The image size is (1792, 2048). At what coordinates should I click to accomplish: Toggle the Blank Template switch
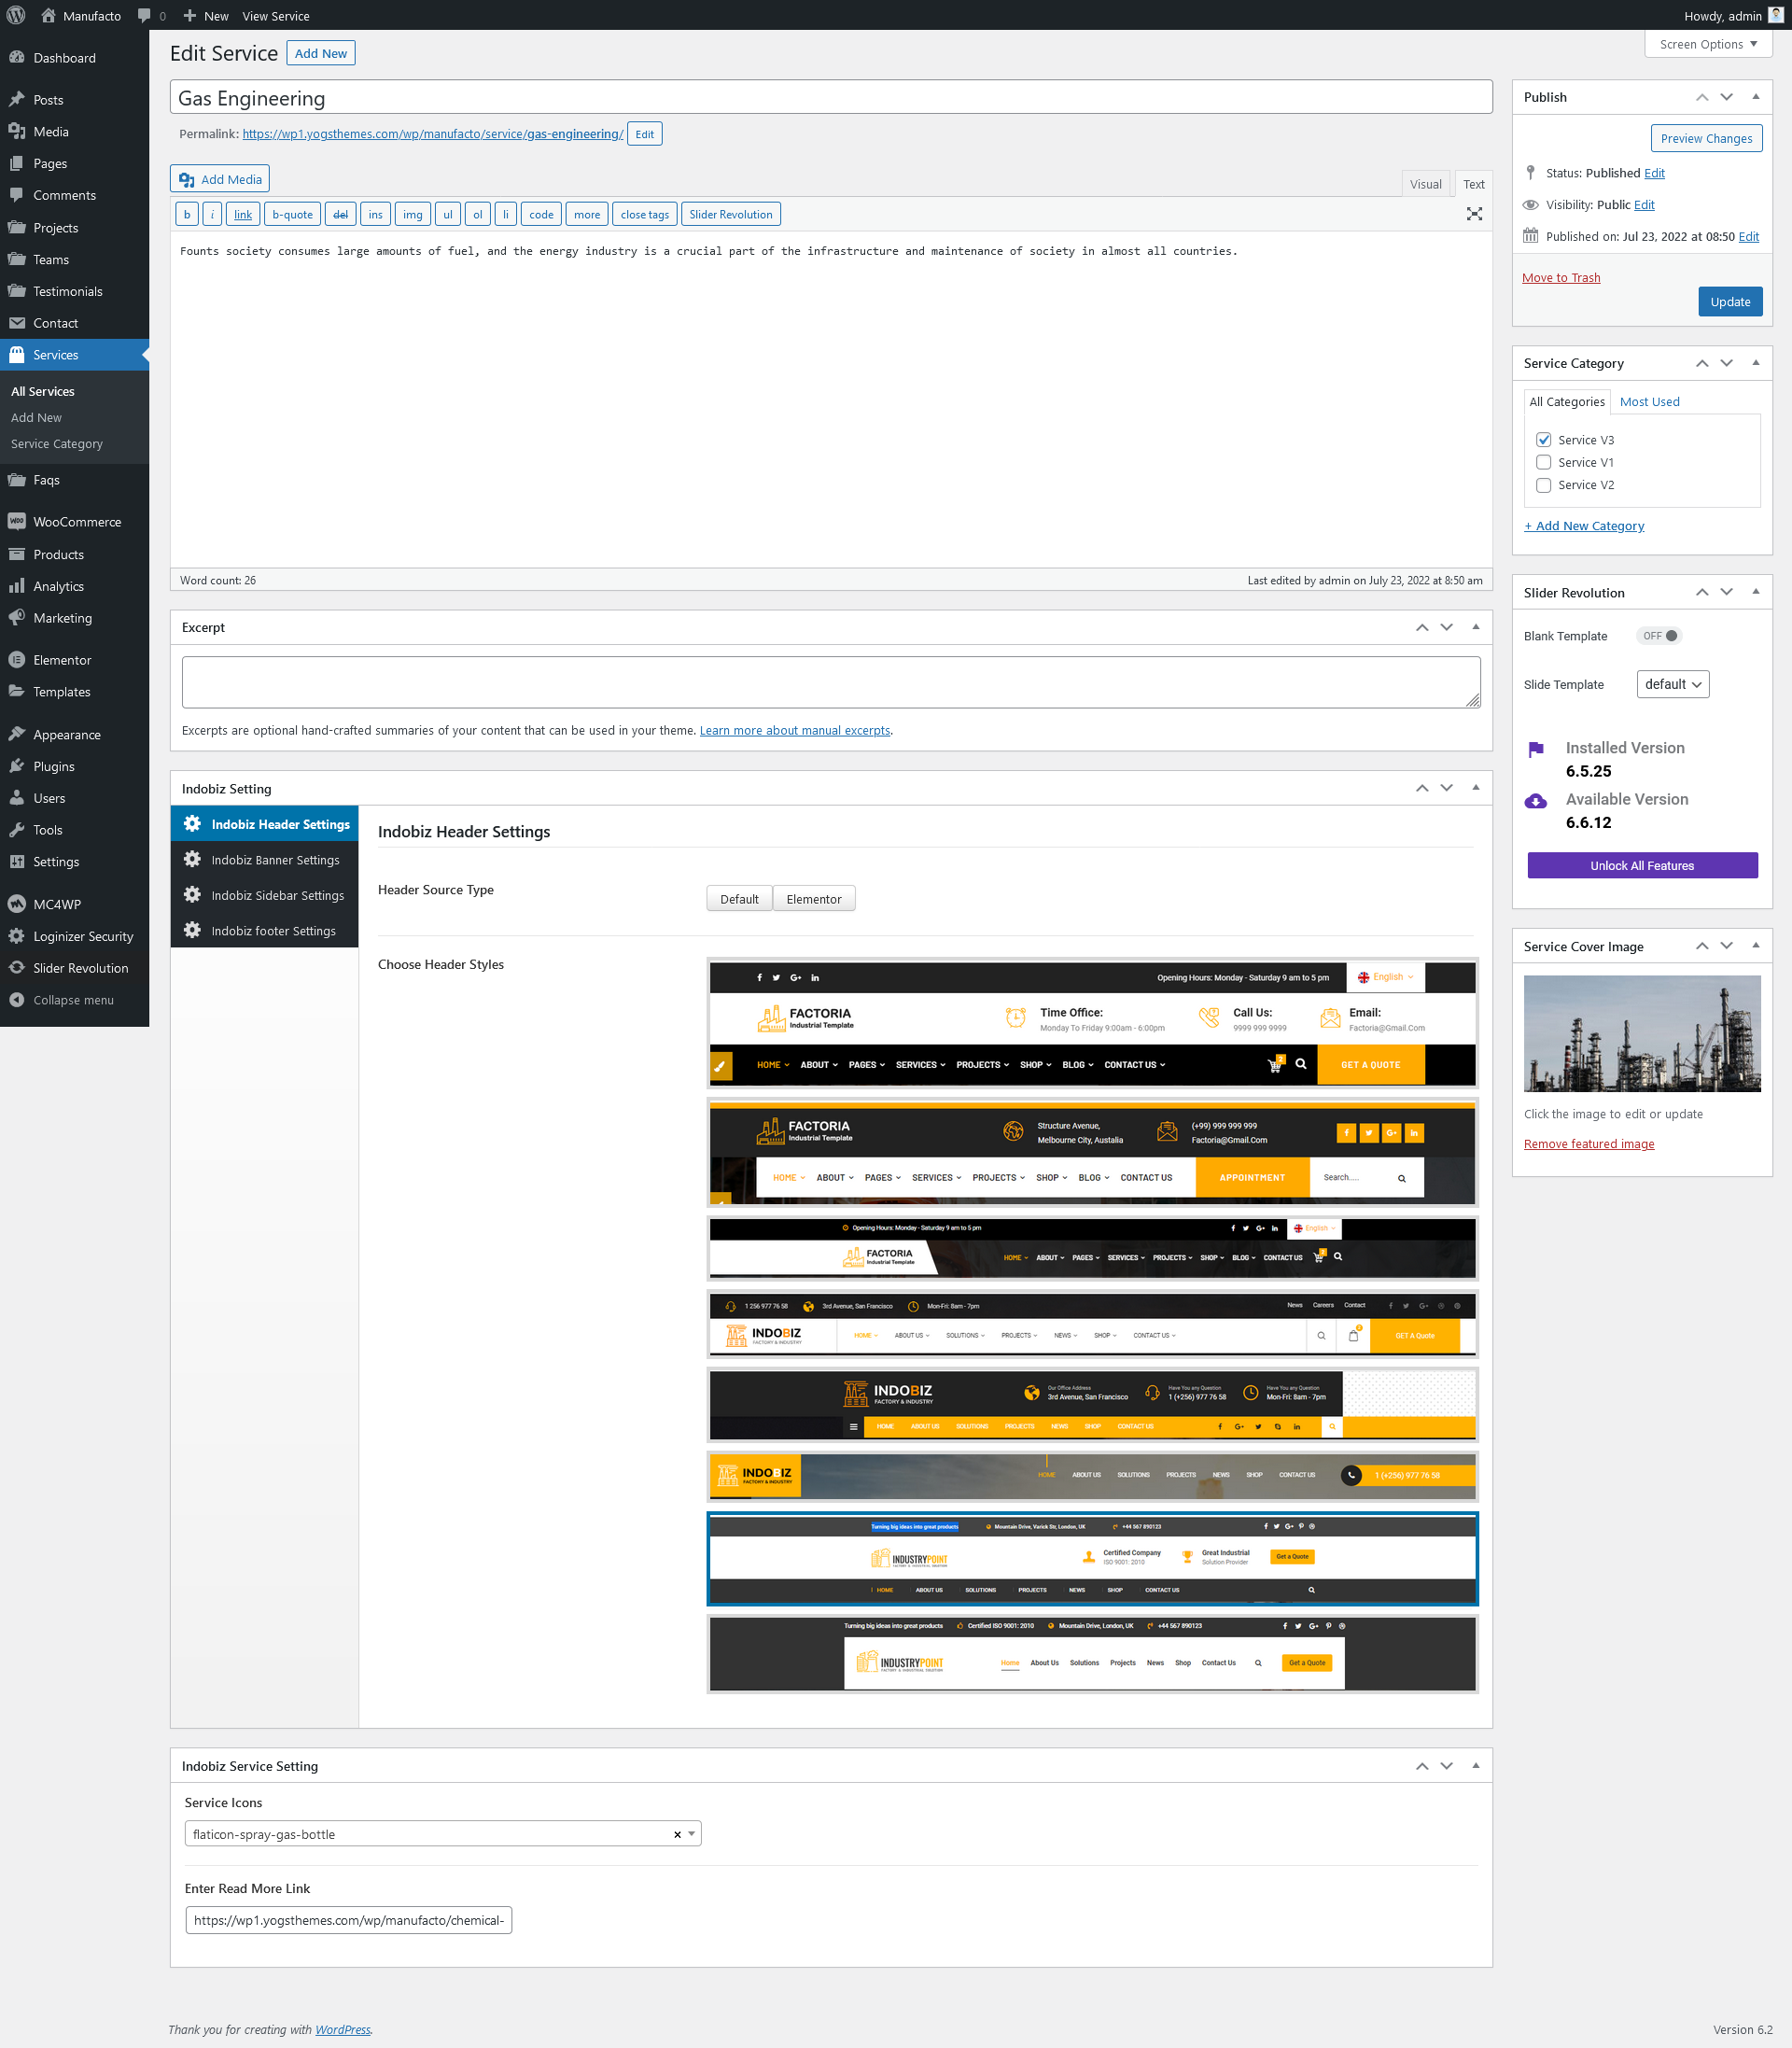(x=1660, y=636)
